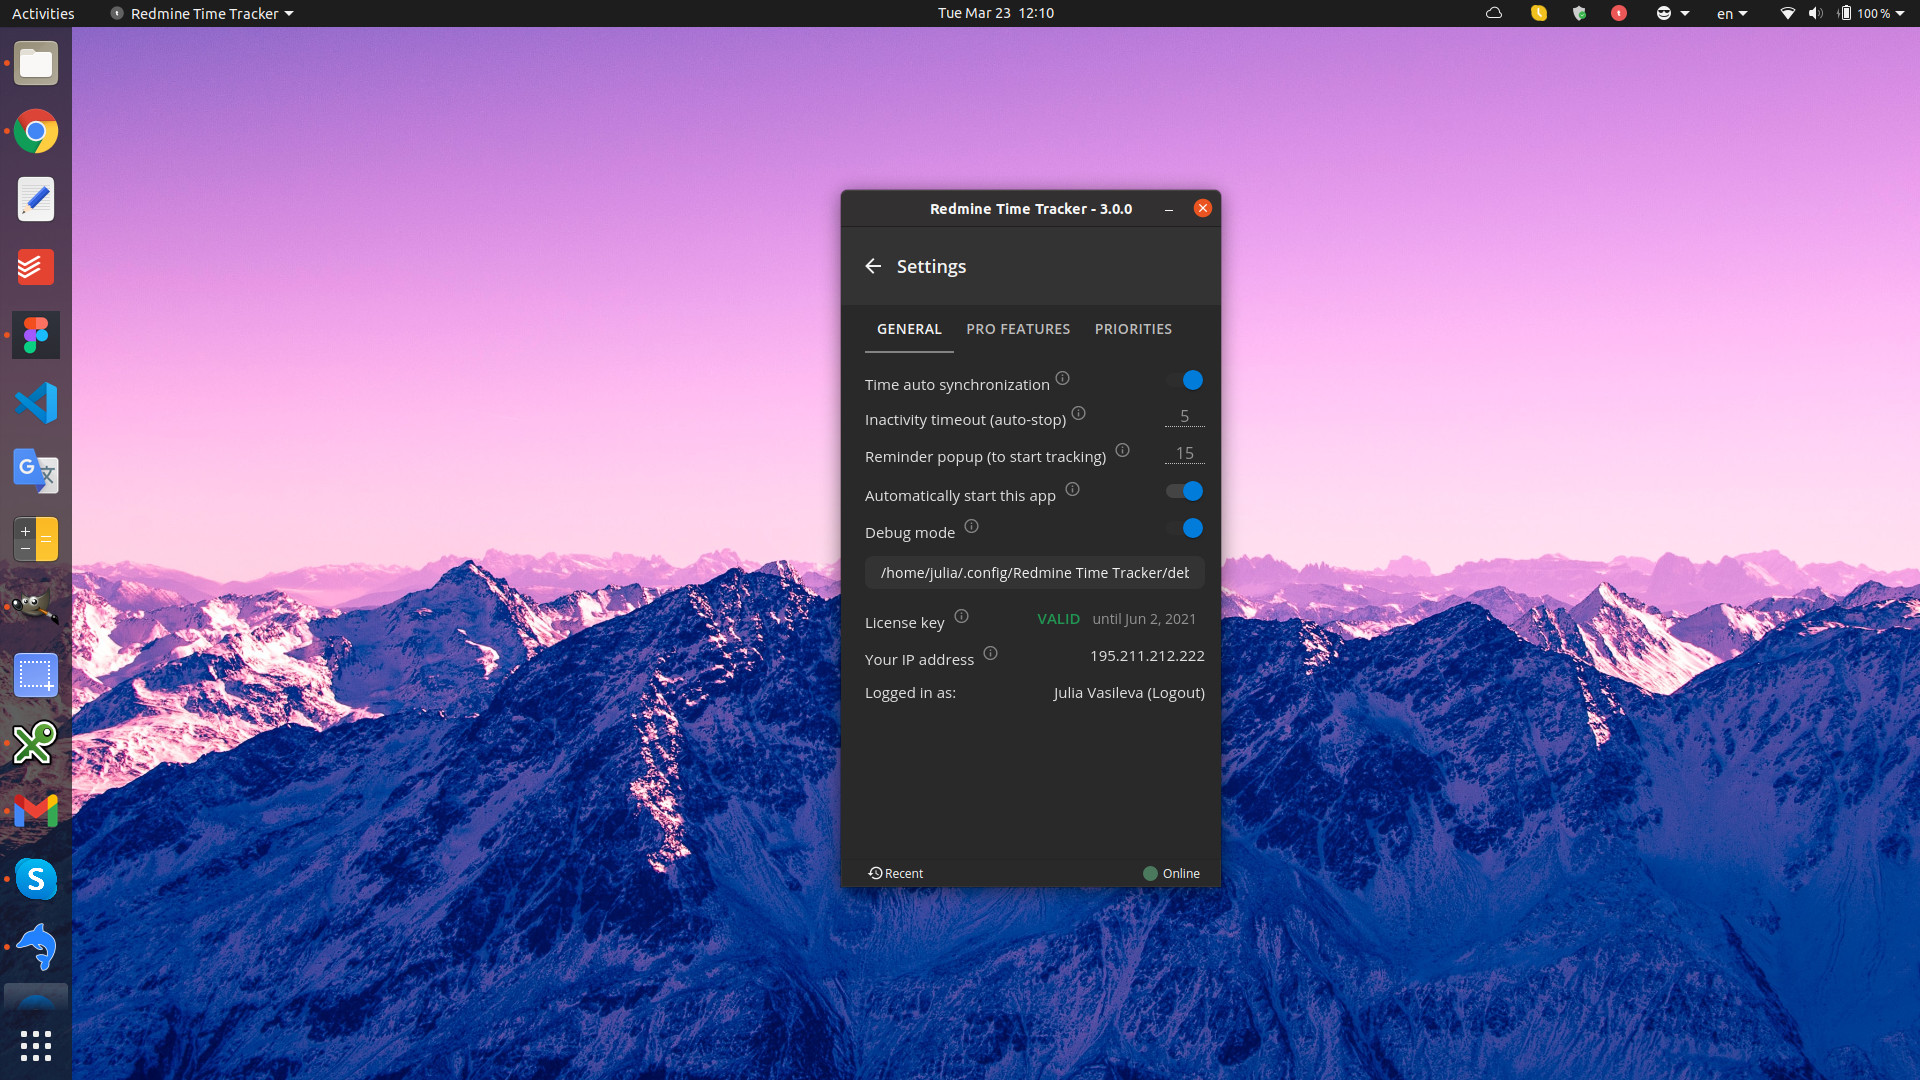
Task: Click the debug log path field
Action: [1035, 573]
